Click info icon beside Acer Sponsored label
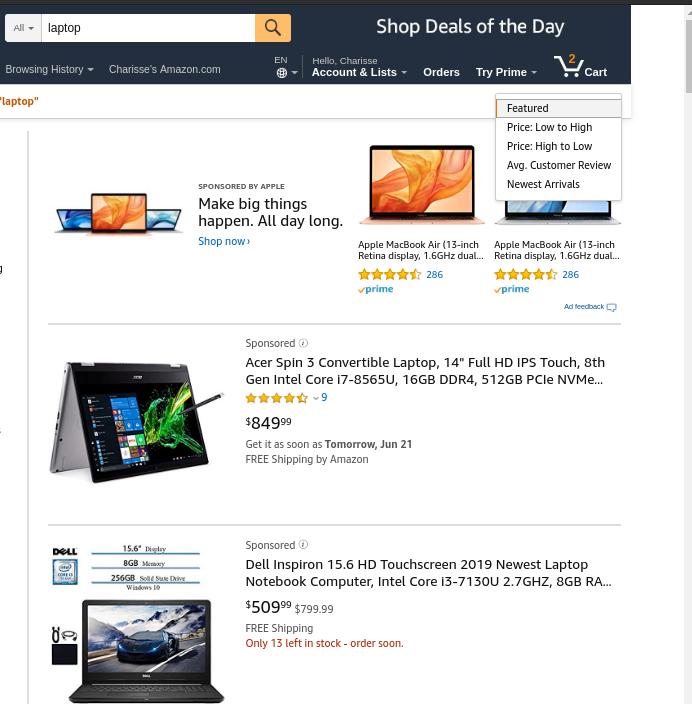 tap(304, 343)
